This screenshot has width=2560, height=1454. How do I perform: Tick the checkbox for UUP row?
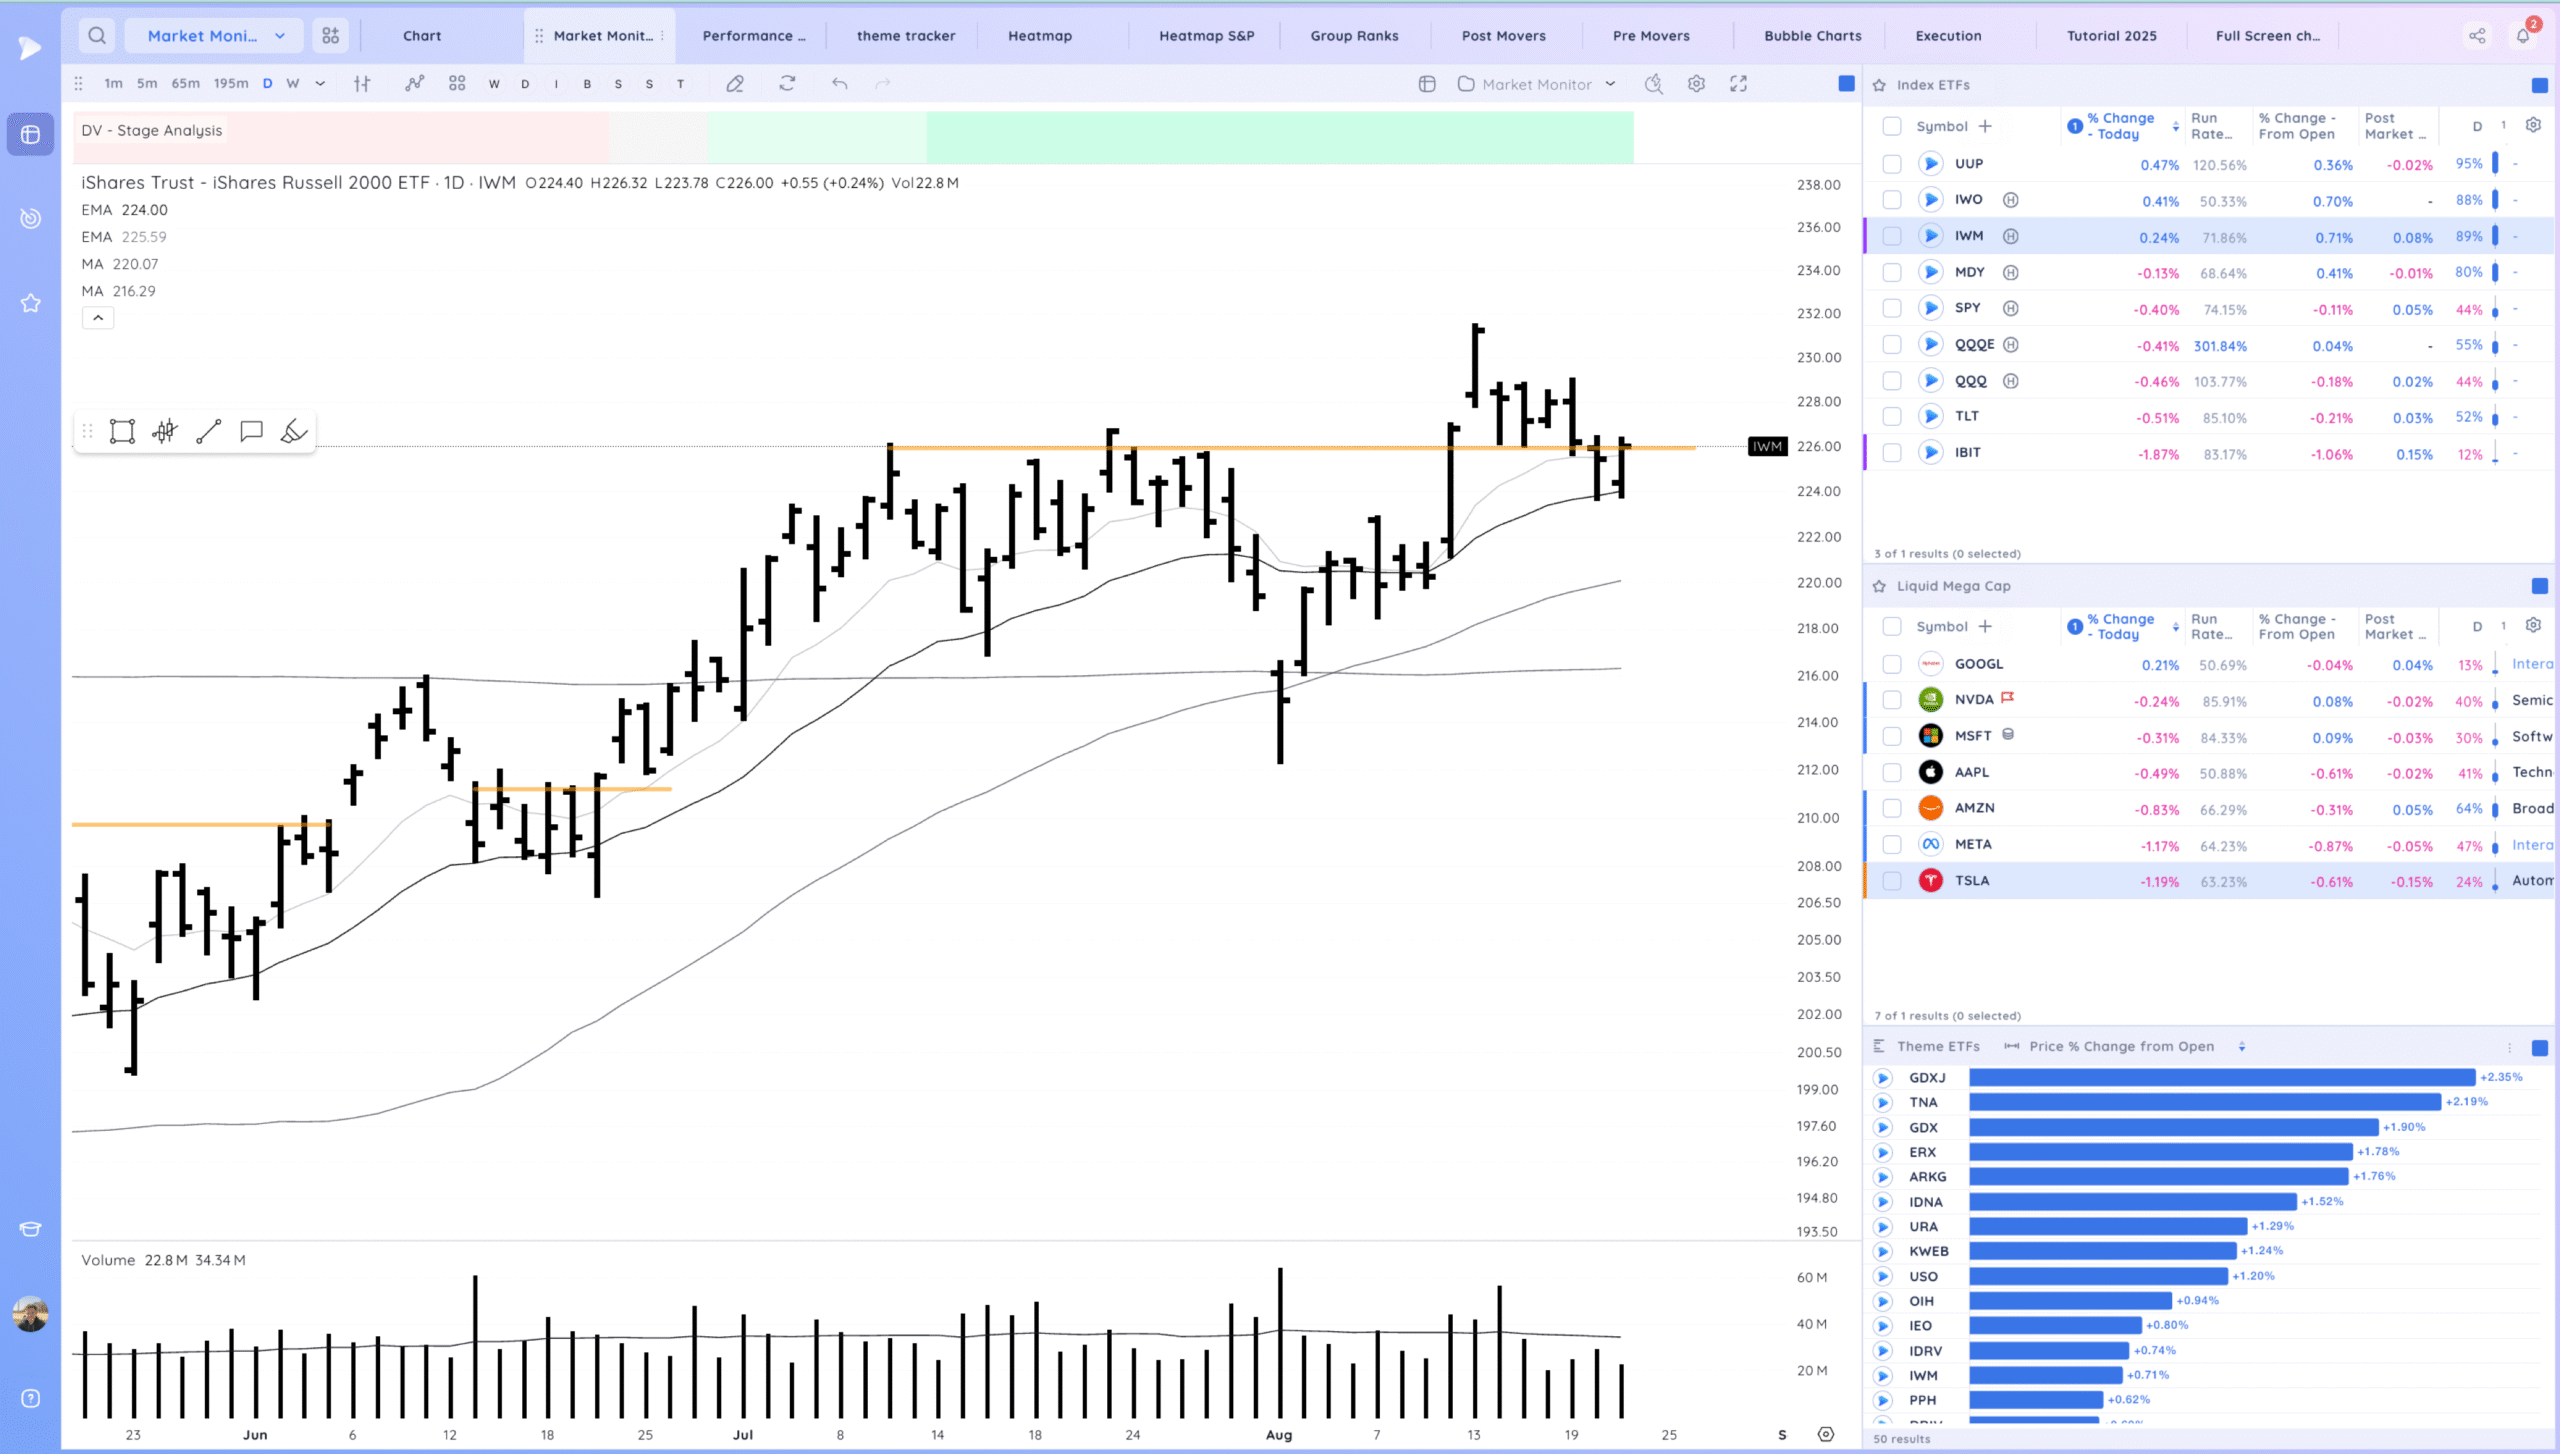pos(1891,164)
